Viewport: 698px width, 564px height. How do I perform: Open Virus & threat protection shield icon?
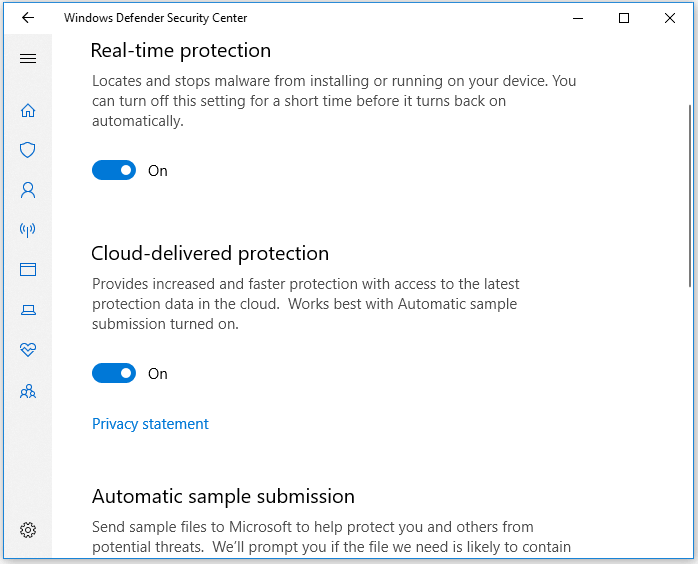pyautogui.click(x=28, y=150)
